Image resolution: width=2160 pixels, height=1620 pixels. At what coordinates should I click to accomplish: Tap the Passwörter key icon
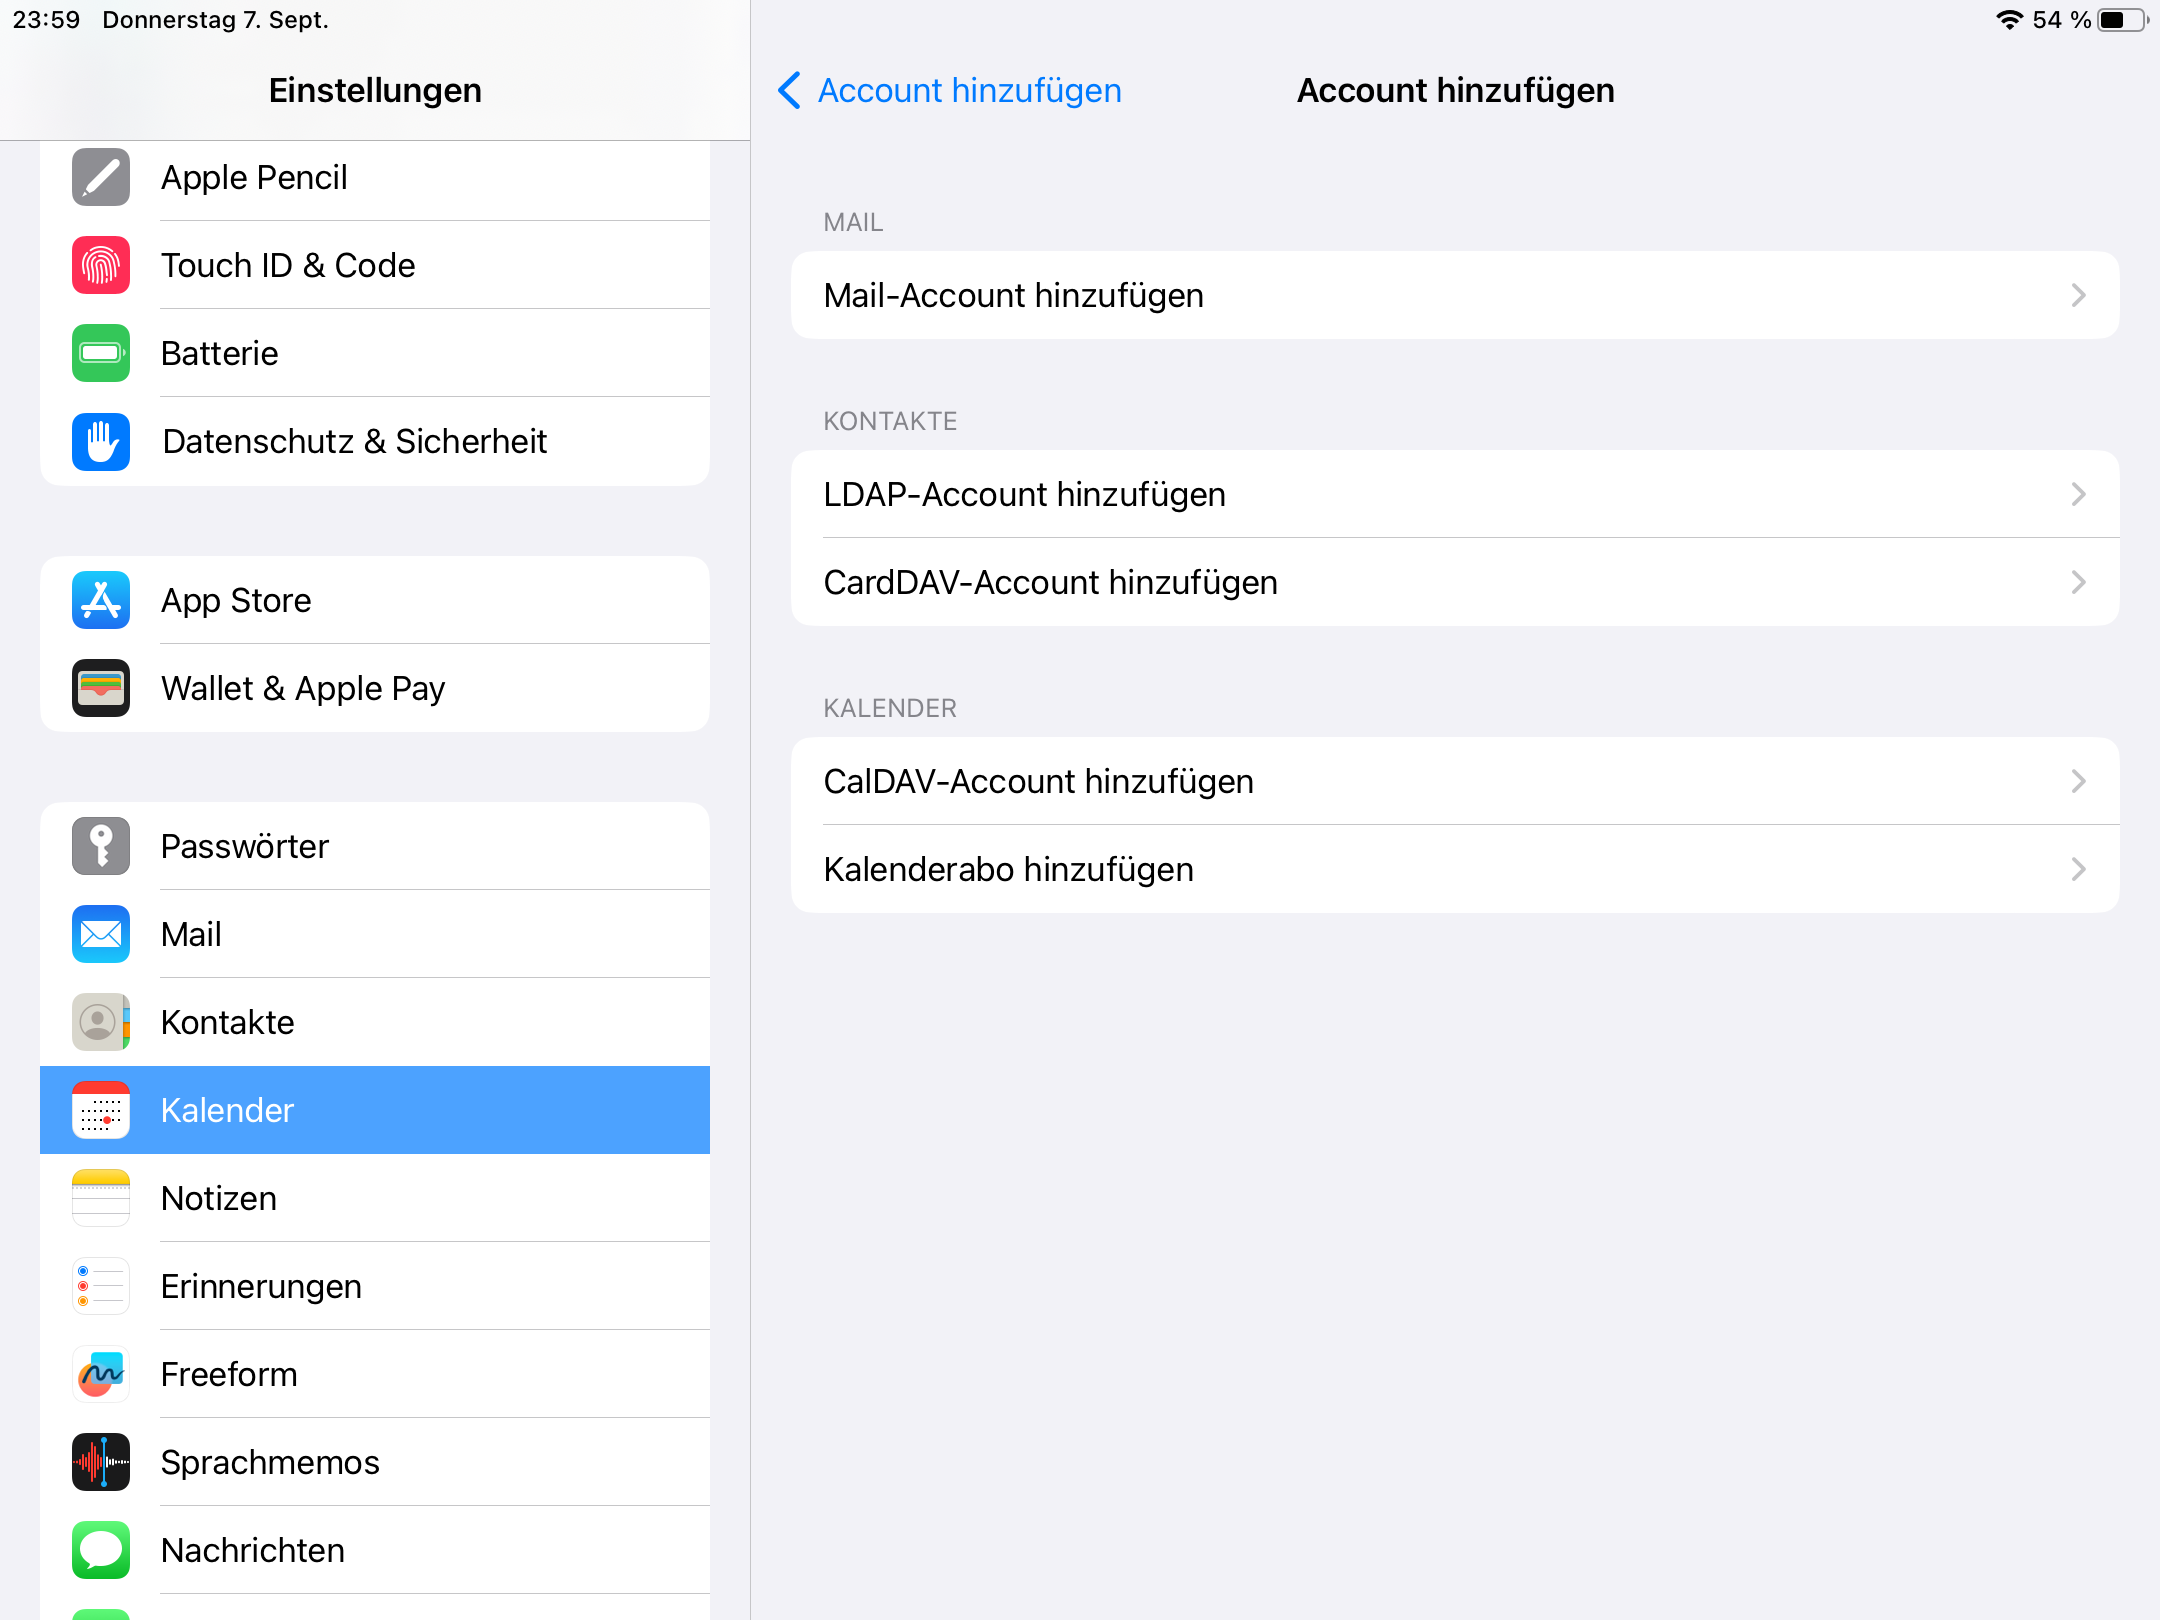pyautogui.click(x=101, y=847)
